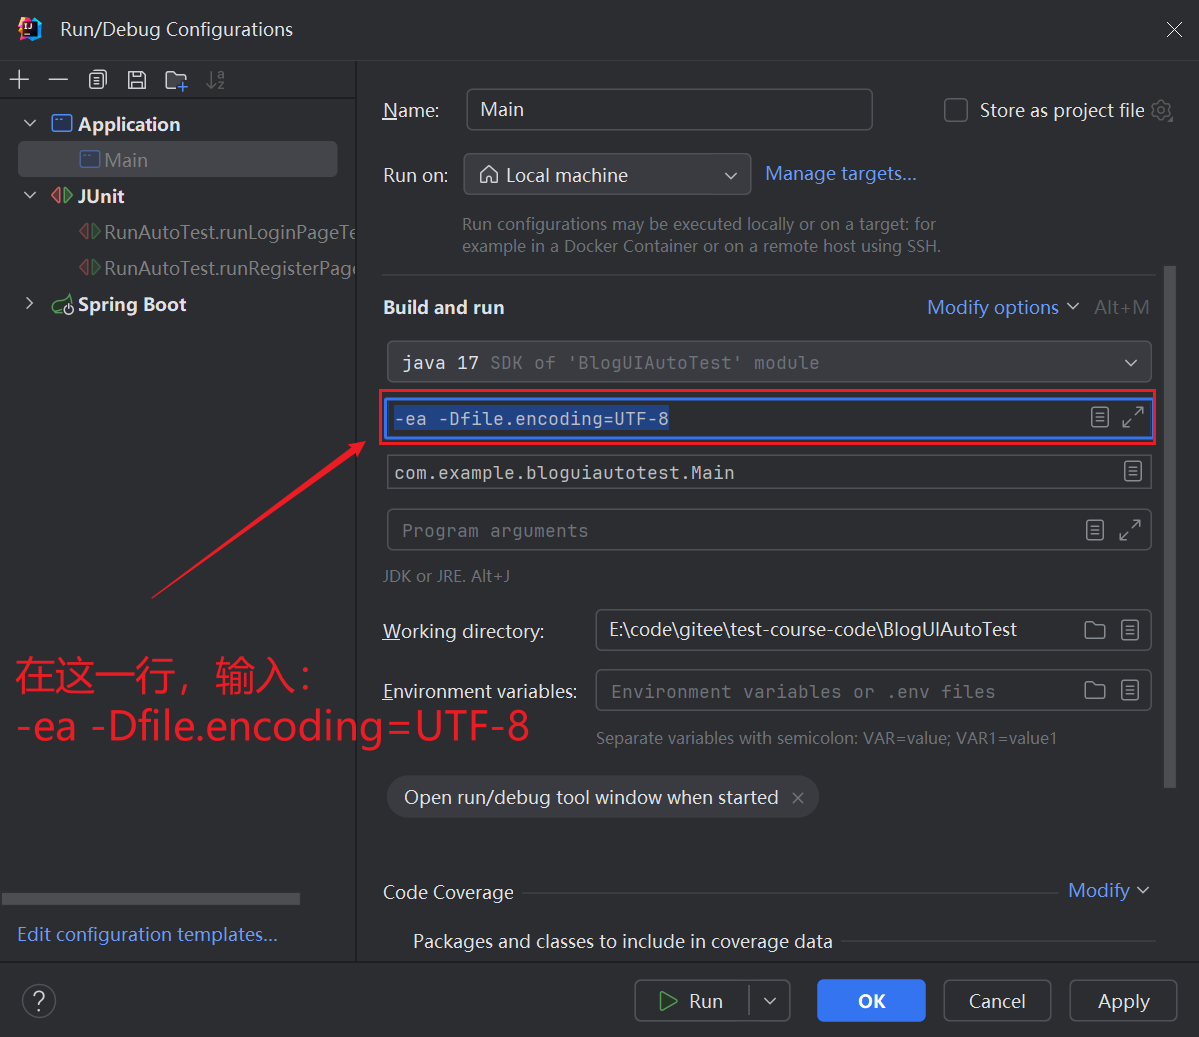This screenshot has height=1037, width=1199.
Task: Expand the Program arguments field
Action: click(x=1129, y=530)
